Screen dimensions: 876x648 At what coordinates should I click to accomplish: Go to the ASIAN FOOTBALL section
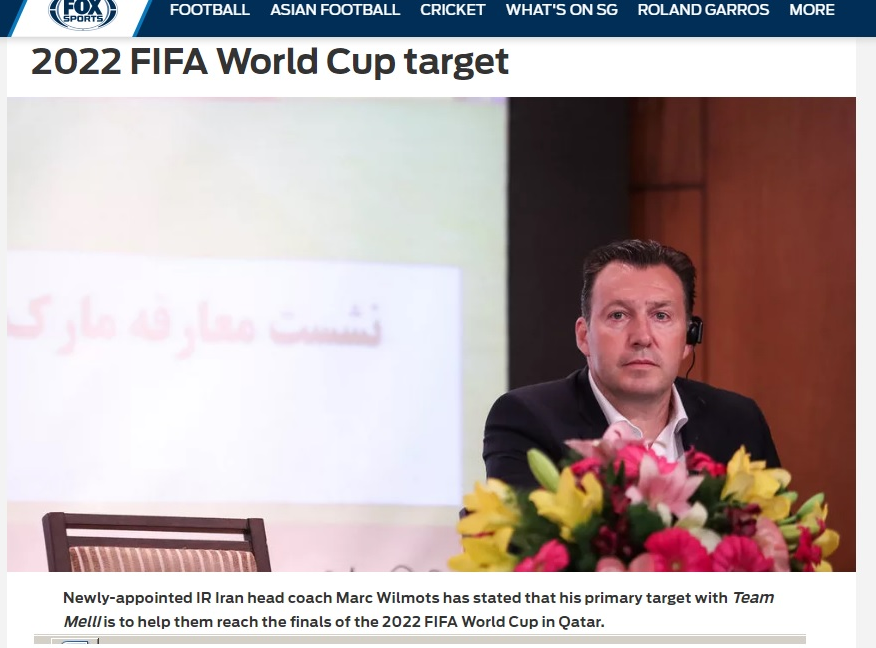(335, 10)
